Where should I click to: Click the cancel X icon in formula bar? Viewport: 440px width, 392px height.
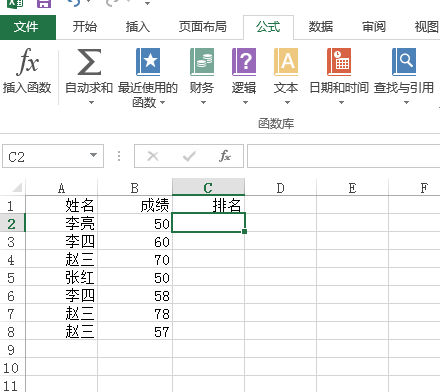pos(153,156)
